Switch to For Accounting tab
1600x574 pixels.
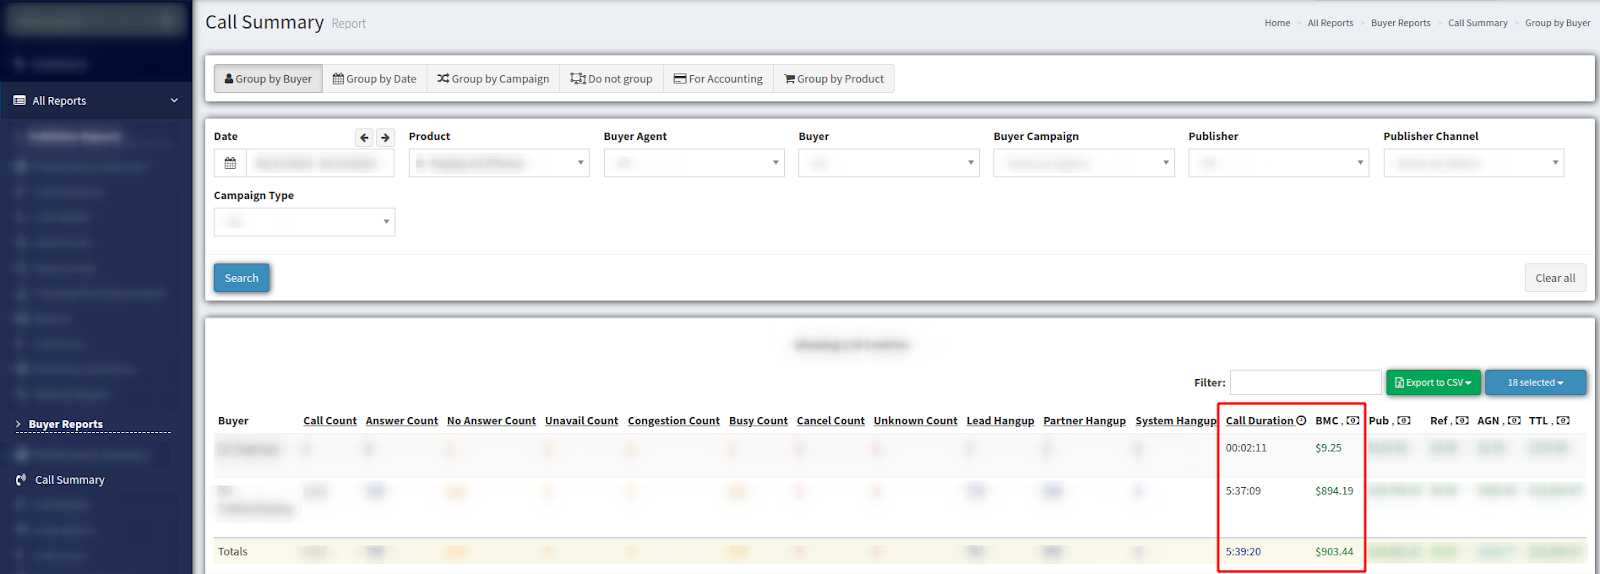coord(718,79)
